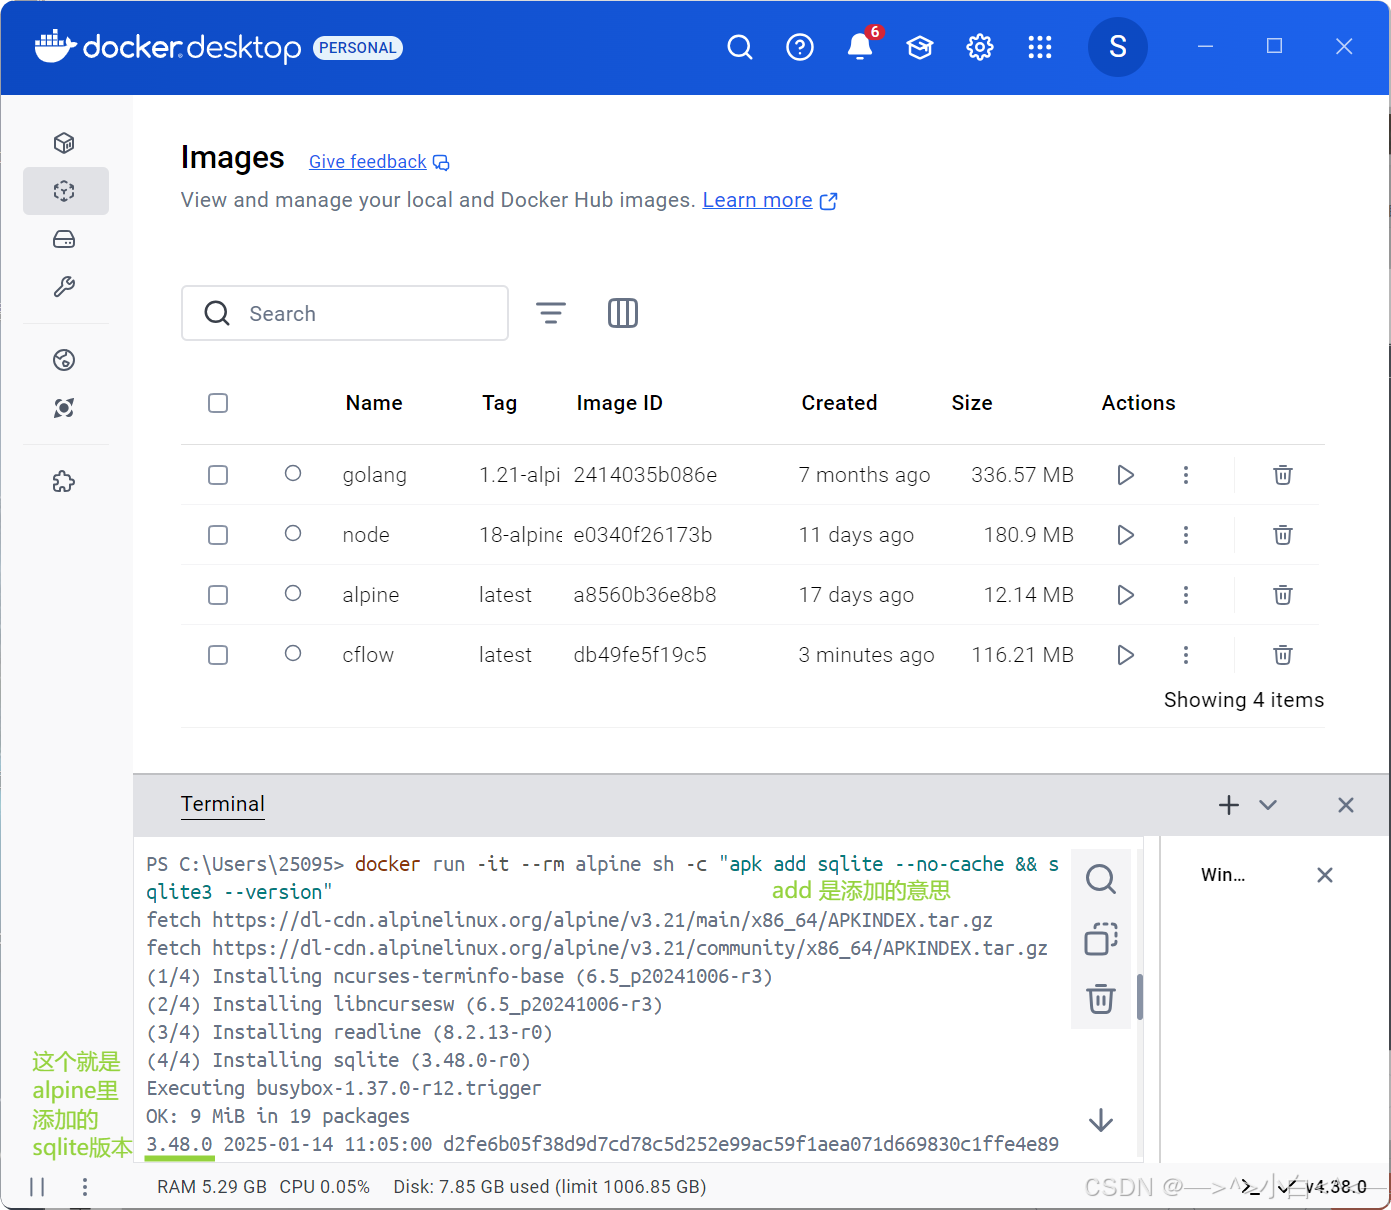
Task: Open the Give feedback link
Action: (x=367, y=161)
